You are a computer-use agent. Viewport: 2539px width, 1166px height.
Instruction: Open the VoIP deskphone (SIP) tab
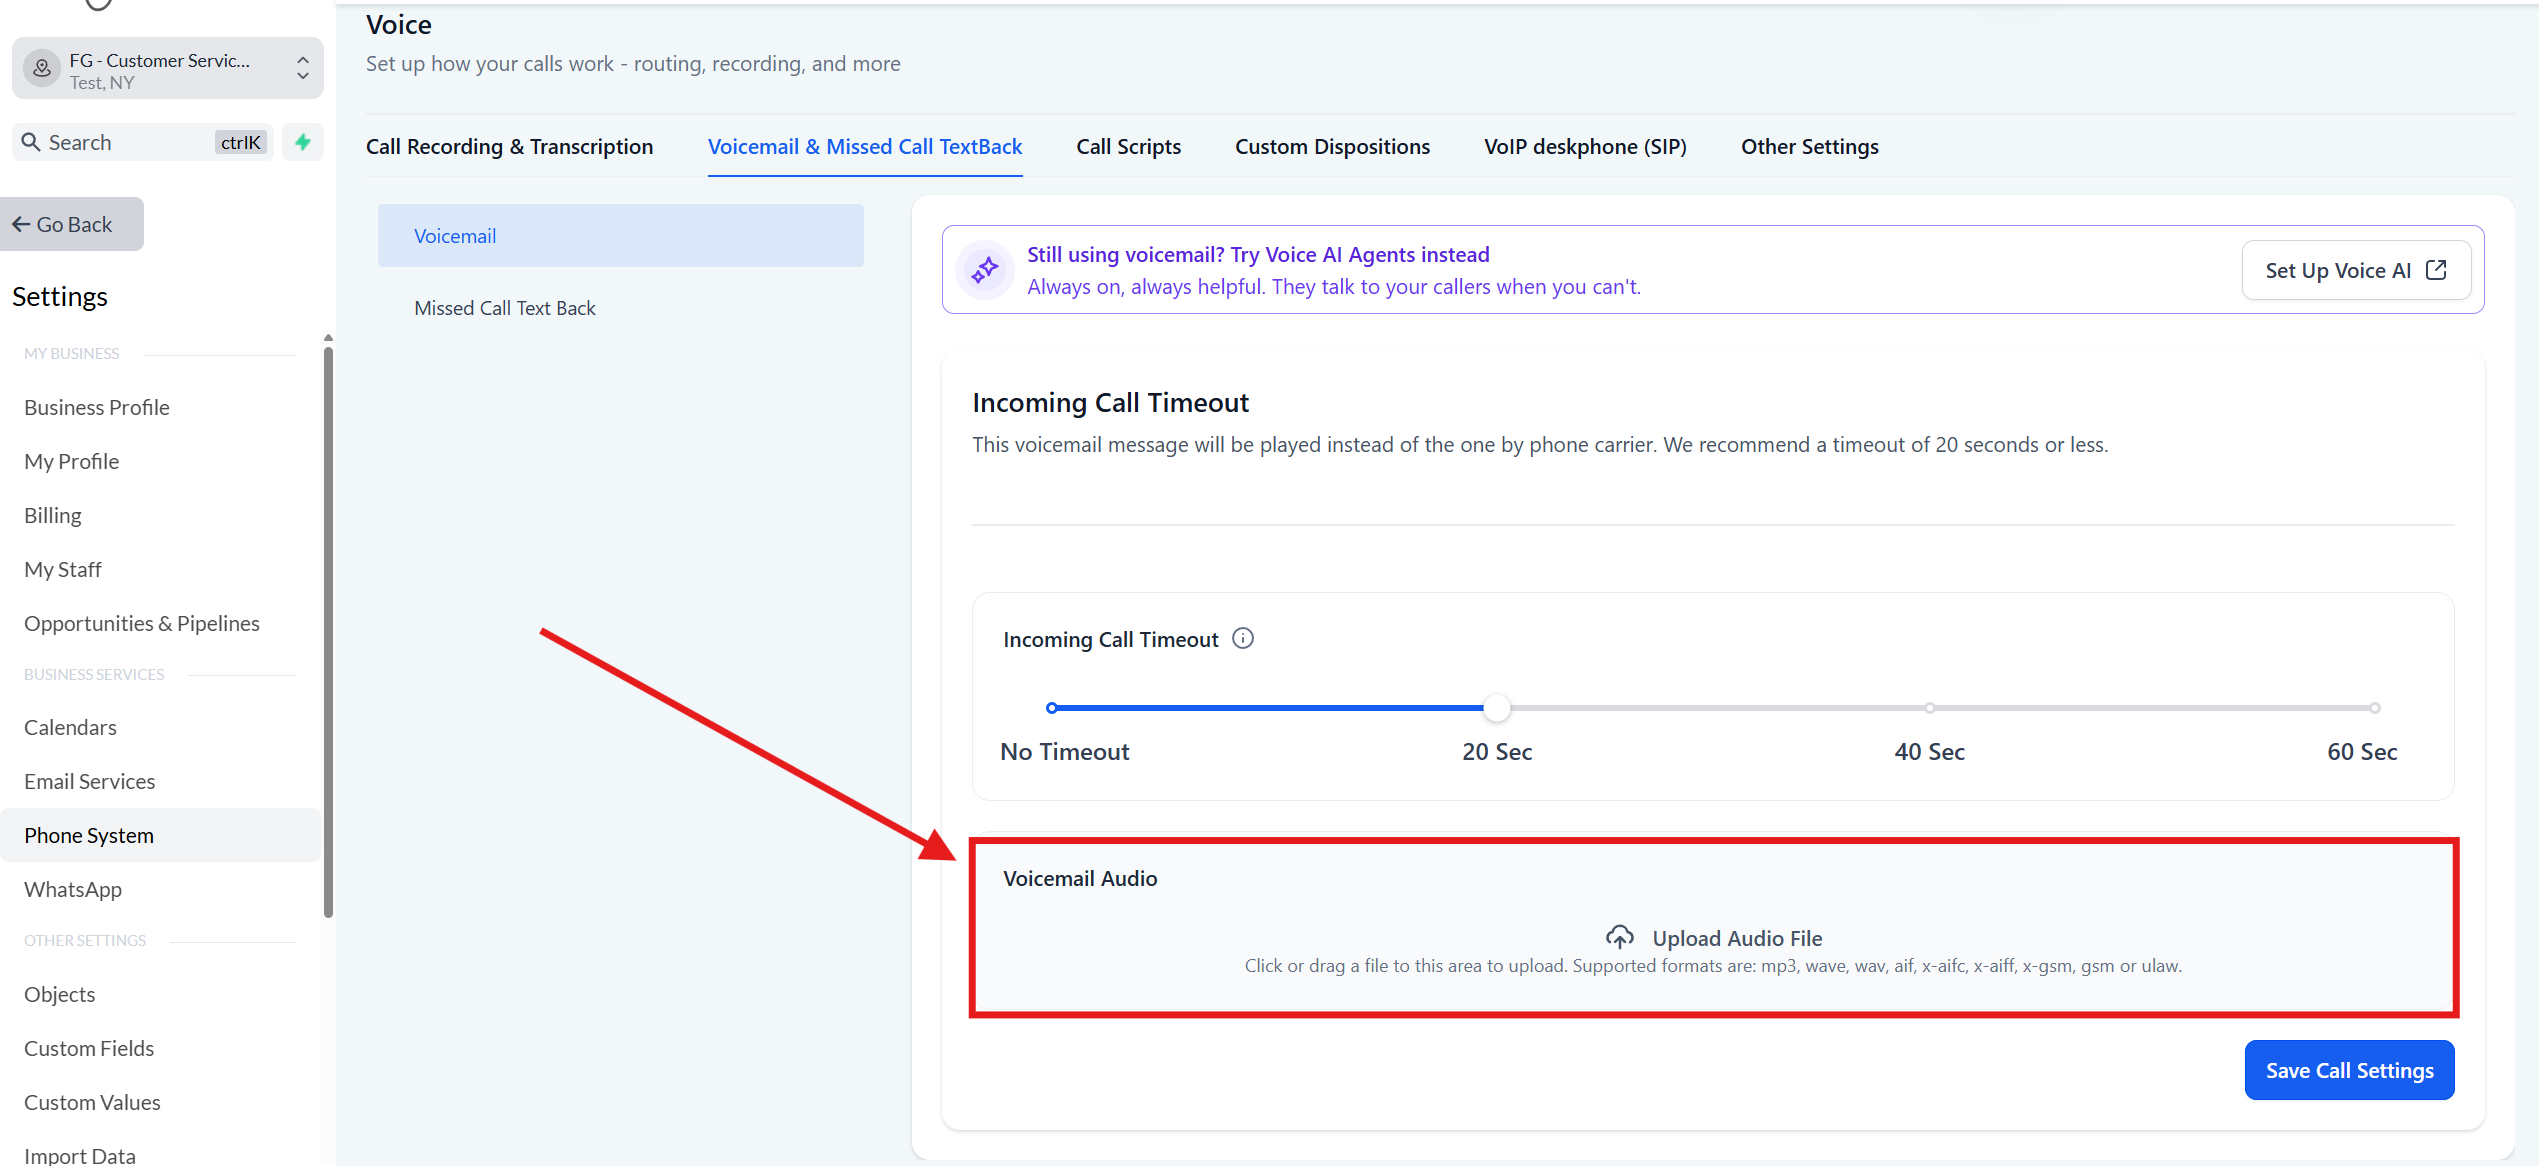(1585, 146)
